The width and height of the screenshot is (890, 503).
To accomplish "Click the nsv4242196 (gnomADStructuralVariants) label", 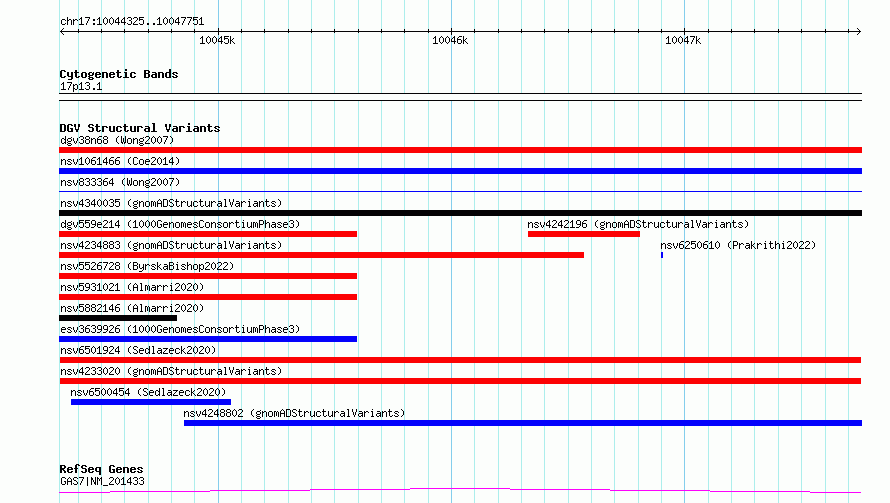I will click(638, 224).
